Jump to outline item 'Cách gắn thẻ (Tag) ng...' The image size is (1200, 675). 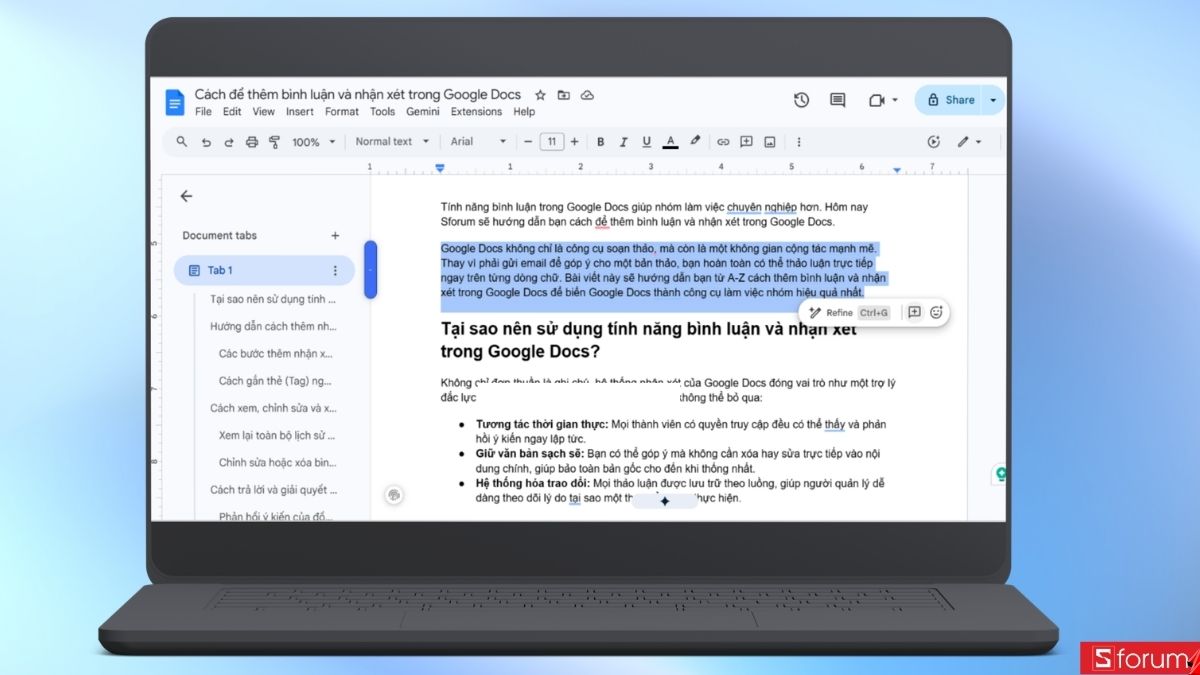point(276,381)
